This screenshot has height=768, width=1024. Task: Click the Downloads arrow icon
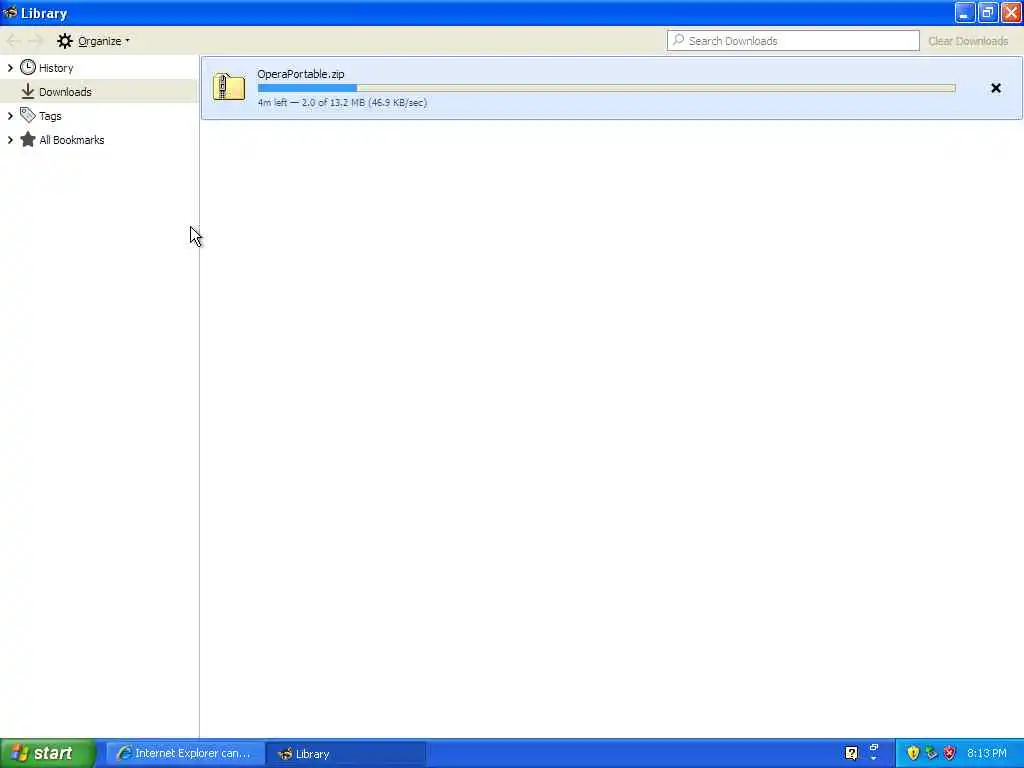pyautogui.click(x=27, y=91)
